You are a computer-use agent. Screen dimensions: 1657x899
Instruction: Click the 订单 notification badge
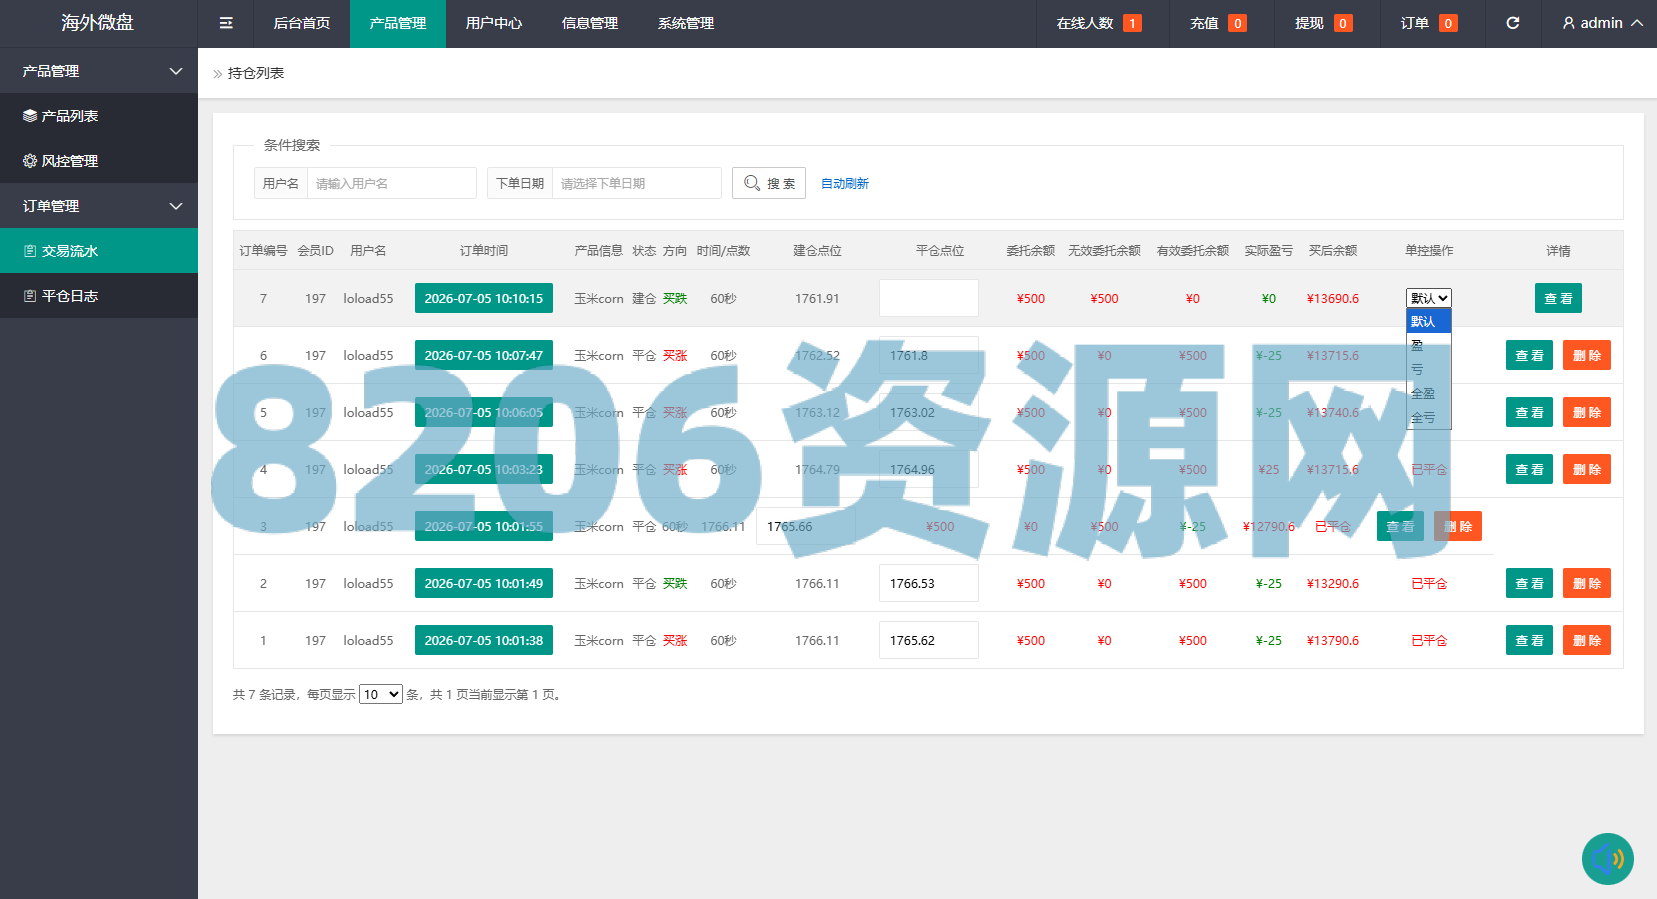click(1448, 23)
